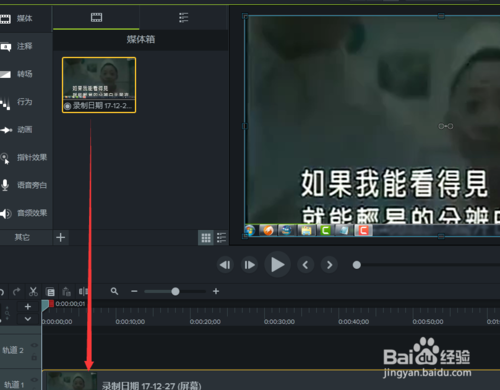Select the 轨道 2 track header
This screenshot has width=500, height=390.
pyautogui.click(x=20, y=351)
